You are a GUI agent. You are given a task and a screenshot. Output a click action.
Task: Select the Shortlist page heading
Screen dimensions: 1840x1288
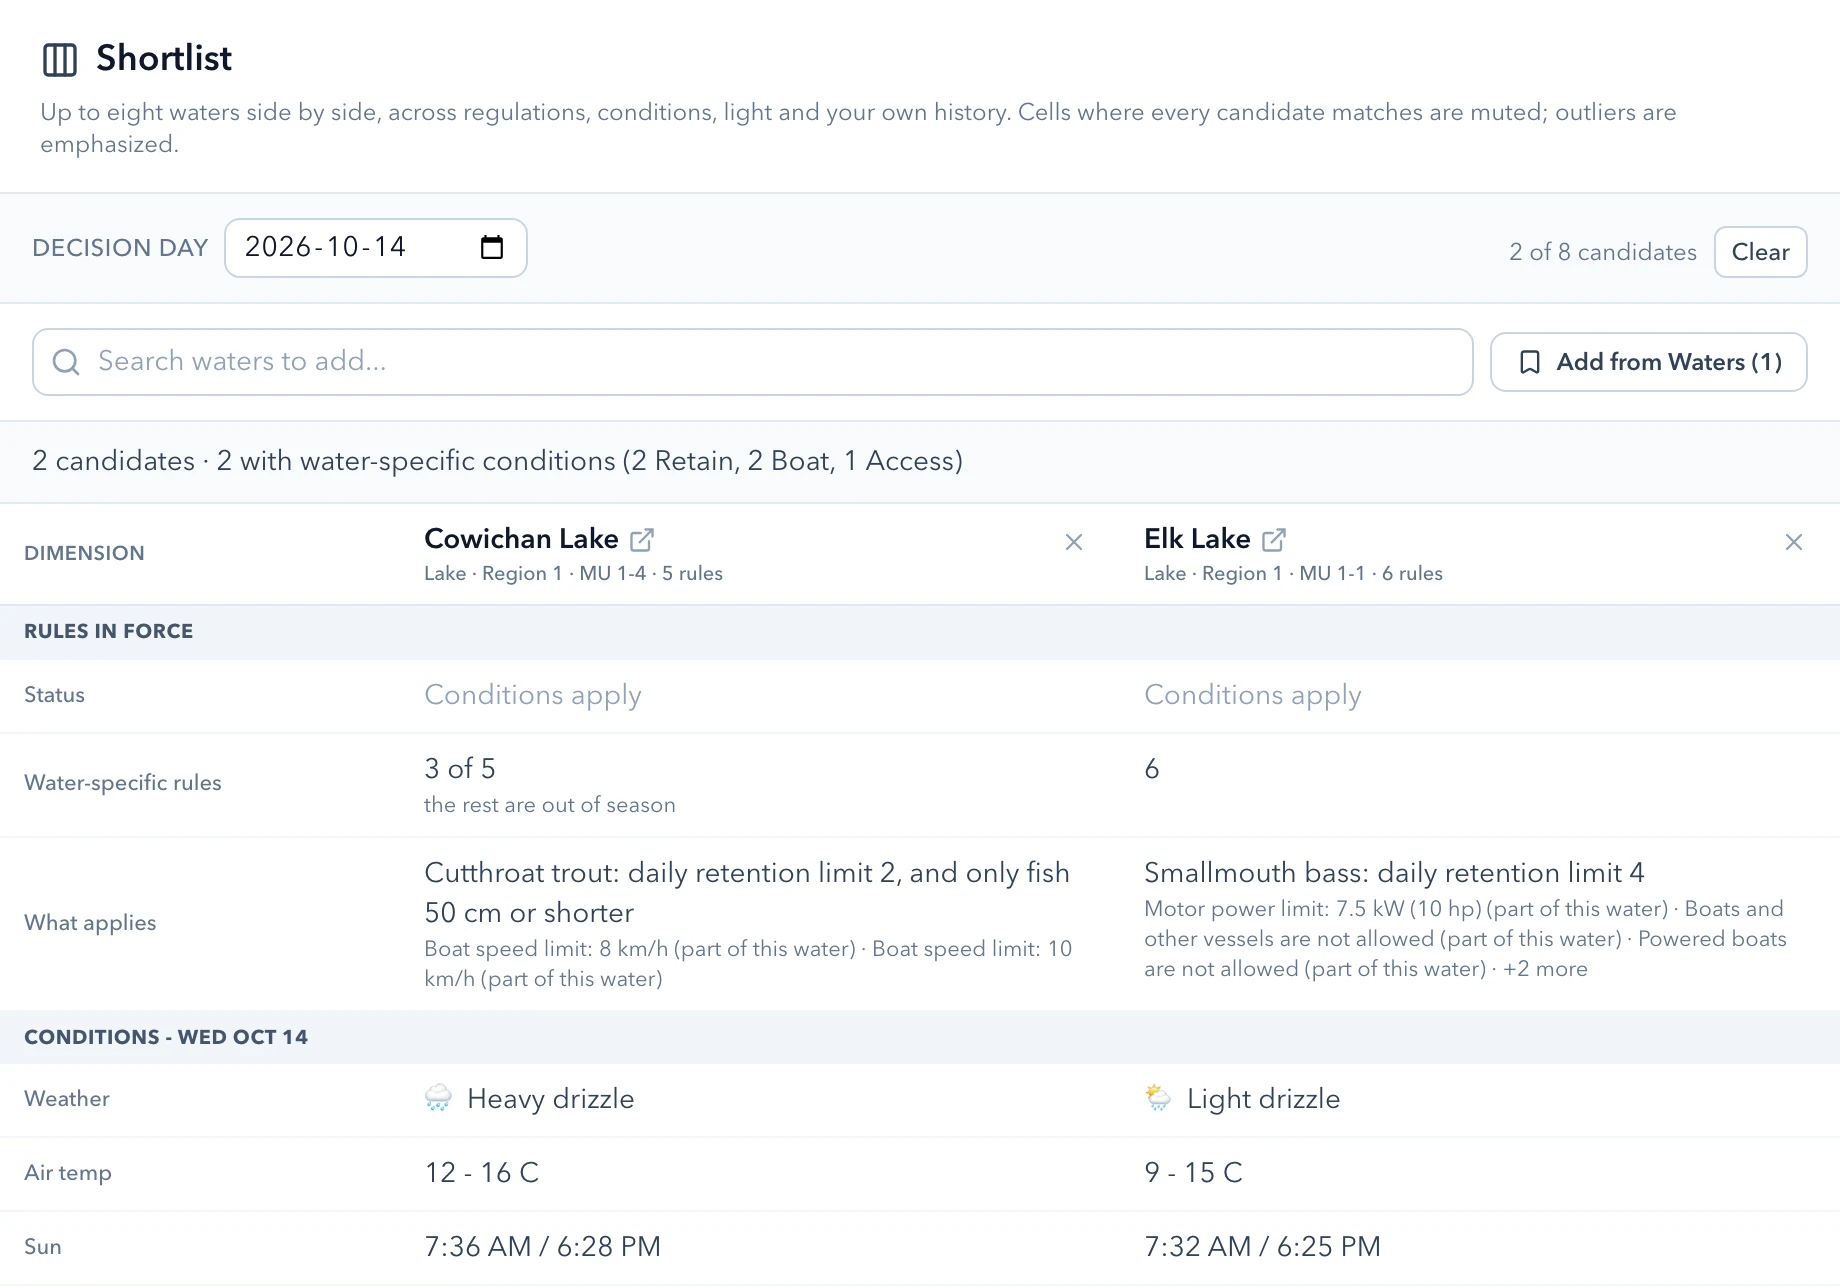pyautogui.click(x=164, y=58)
